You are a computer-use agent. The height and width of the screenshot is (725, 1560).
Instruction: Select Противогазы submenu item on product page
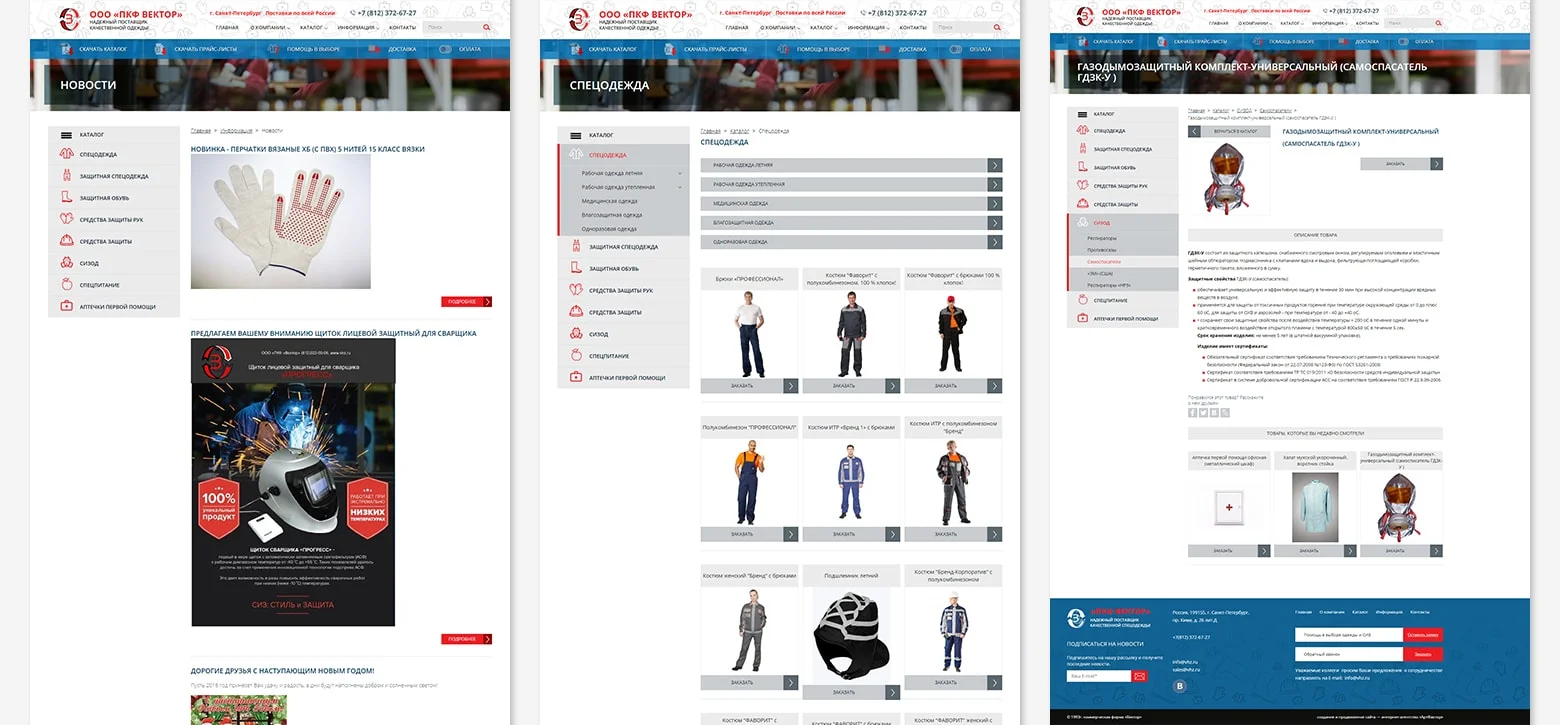point(1101,250)
